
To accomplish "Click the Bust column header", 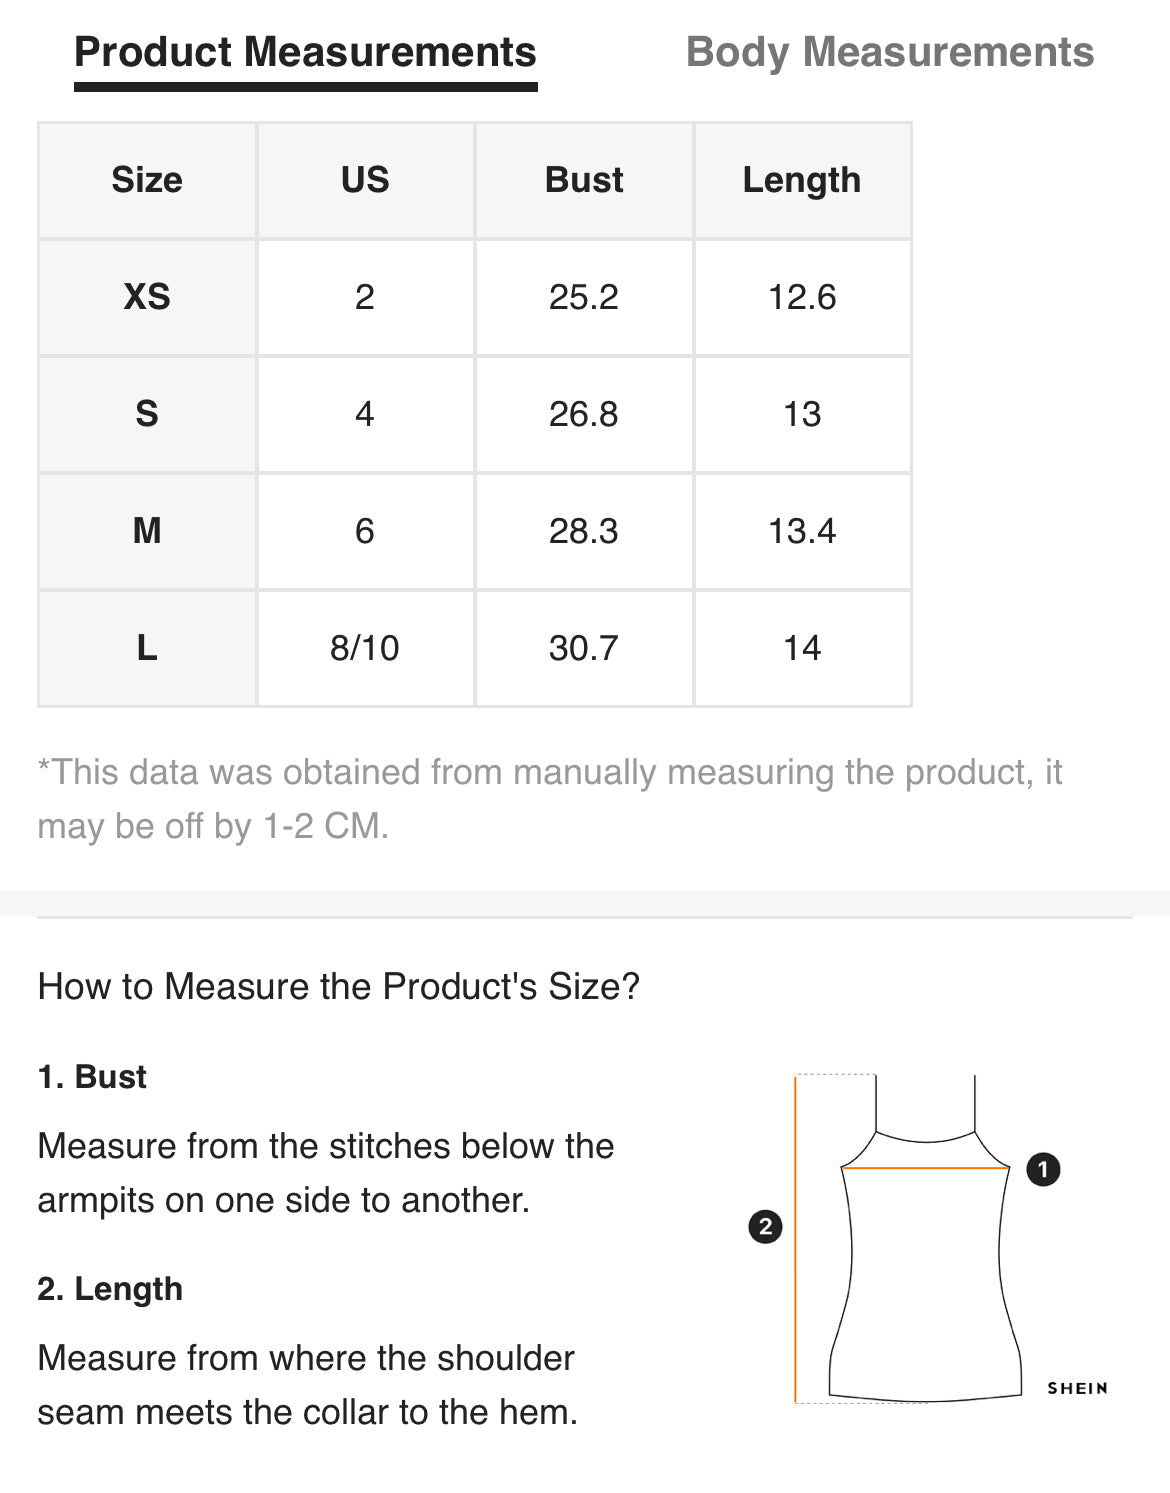I will point(584,180).
